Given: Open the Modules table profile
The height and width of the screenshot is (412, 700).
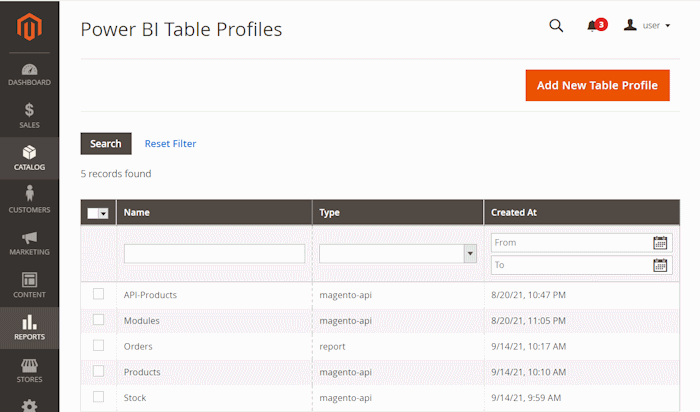Looking at the screenshot, I should pos(142,320).
